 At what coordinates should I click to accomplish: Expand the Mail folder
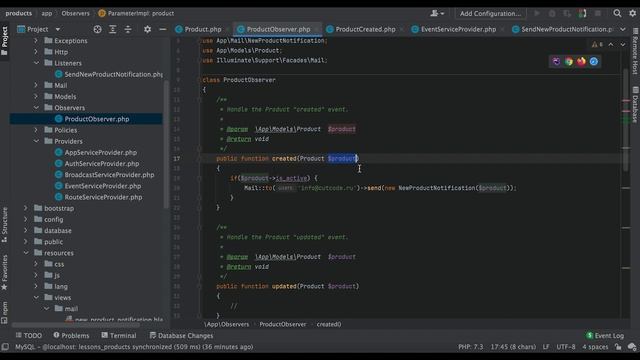point(36,85)
